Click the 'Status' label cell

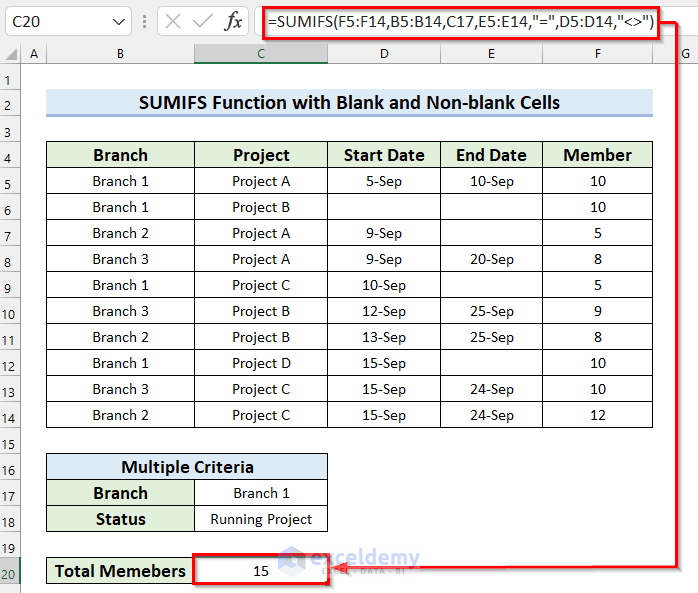point(120,519)
